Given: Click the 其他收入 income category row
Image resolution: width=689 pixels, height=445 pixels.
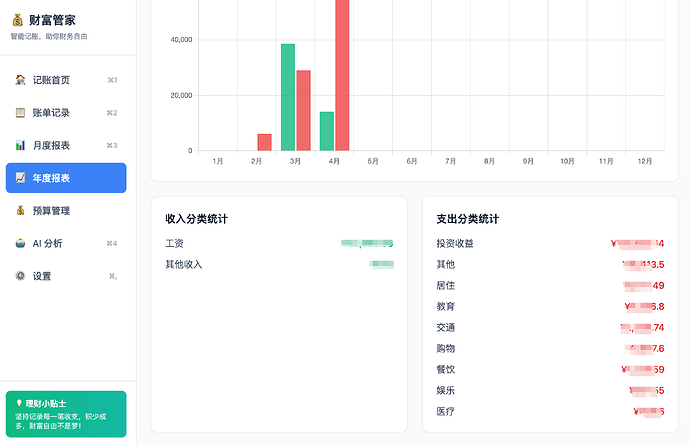Looking at the screenshot, I should [x=279, y=264].
